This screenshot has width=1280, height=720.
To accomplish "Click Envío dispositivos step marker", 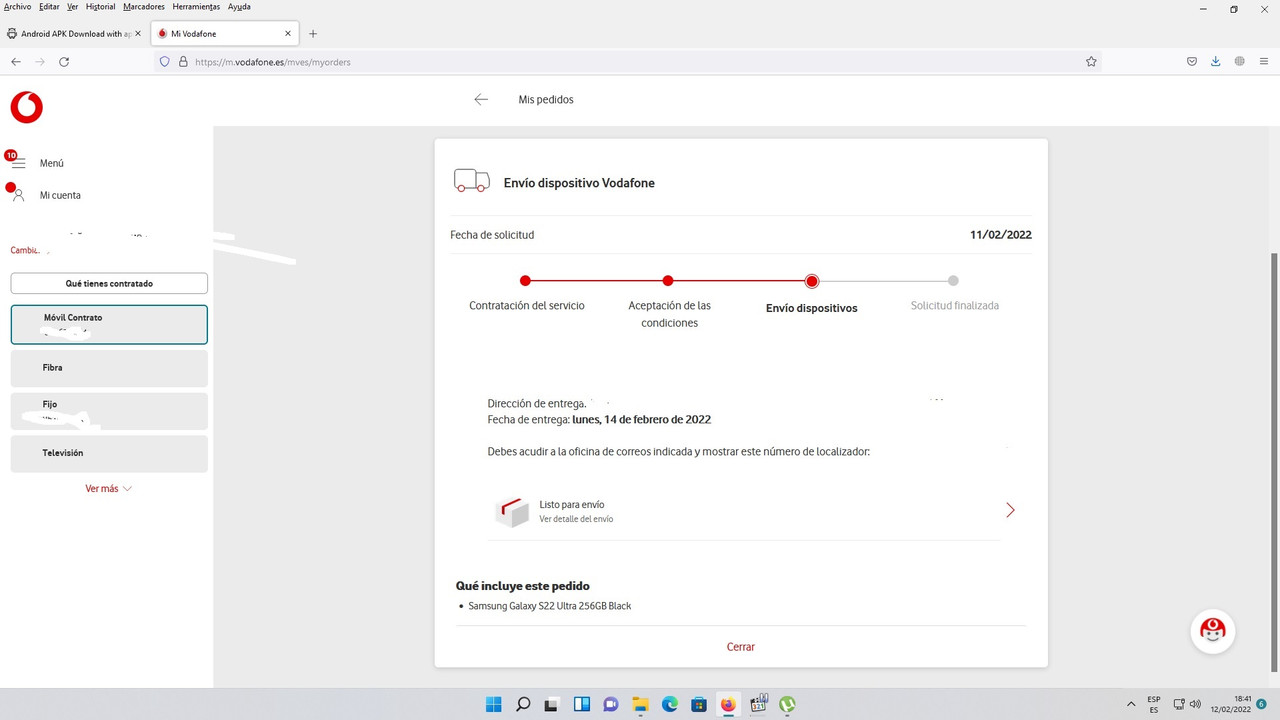I will (x=812, y=281).
